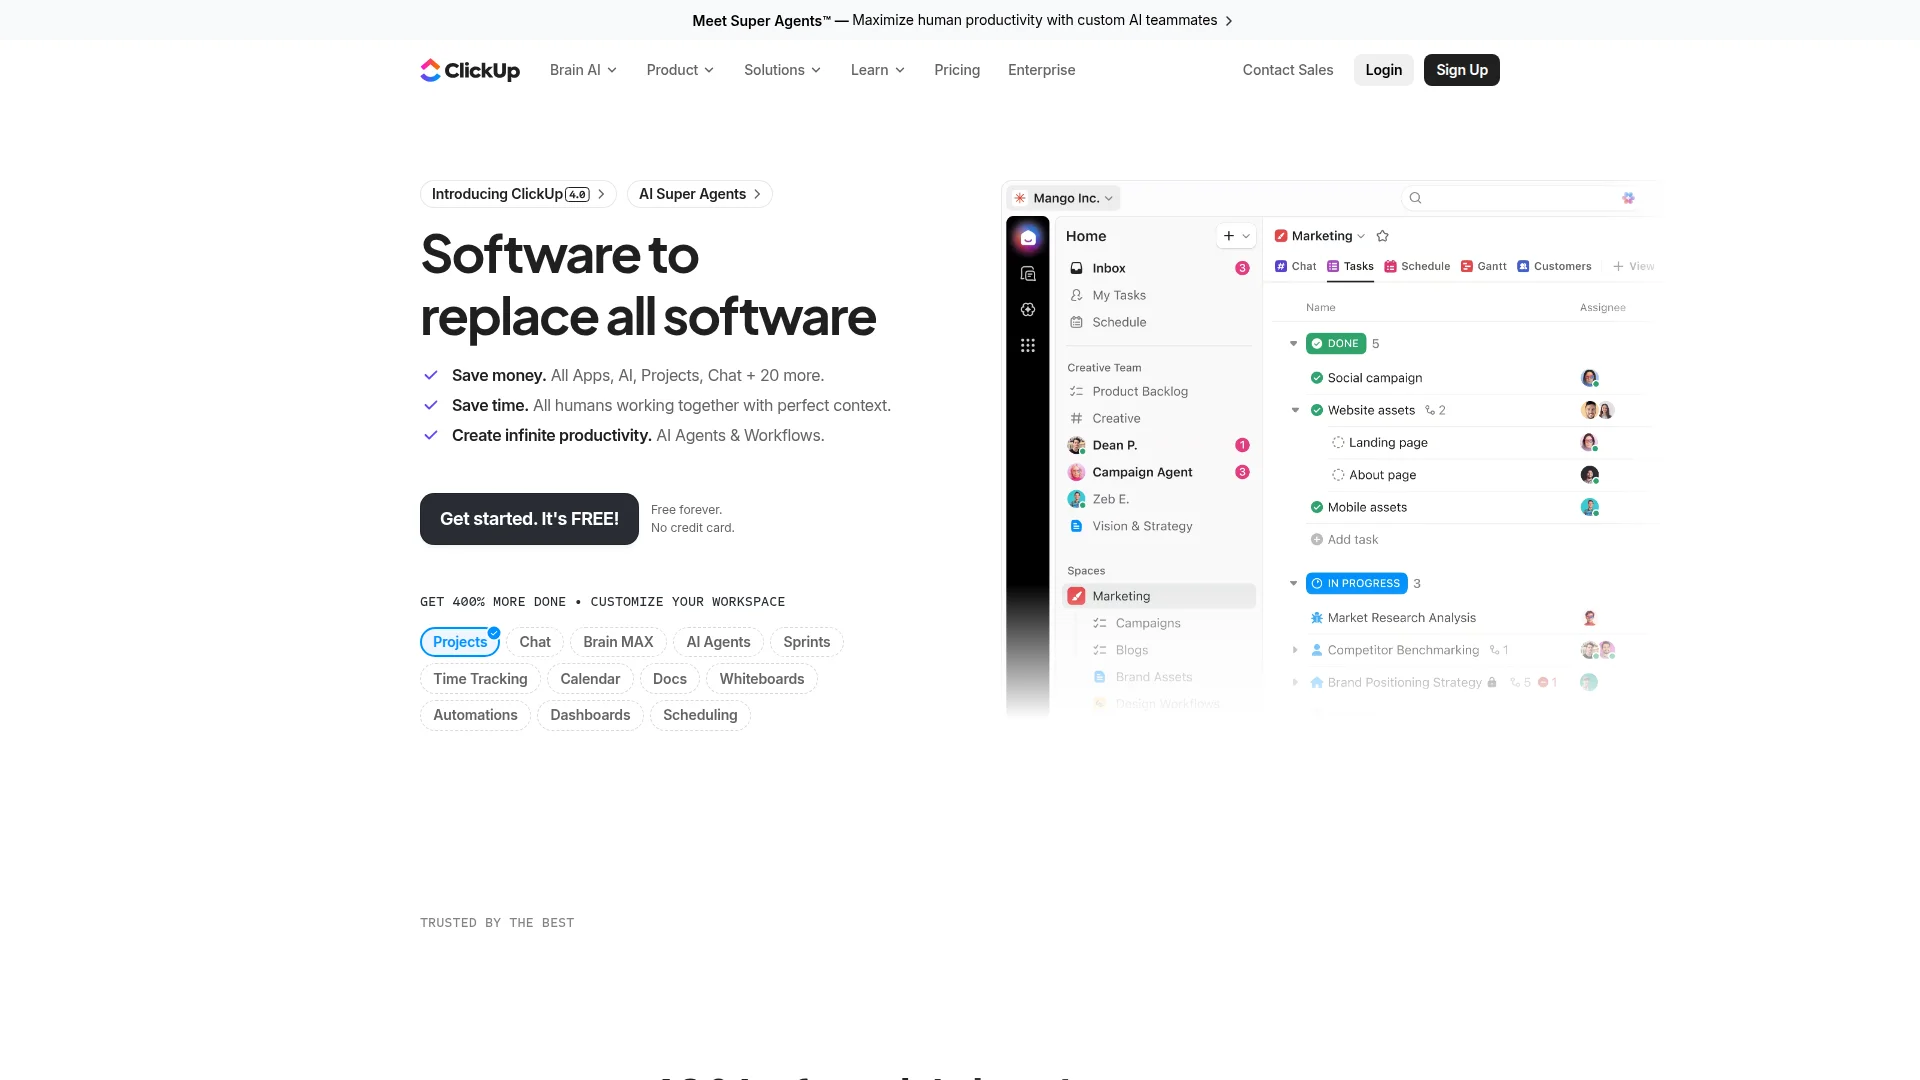Open the app grid icon in the dark rail
The image size is (1920, 1080).
(1028, 345)
